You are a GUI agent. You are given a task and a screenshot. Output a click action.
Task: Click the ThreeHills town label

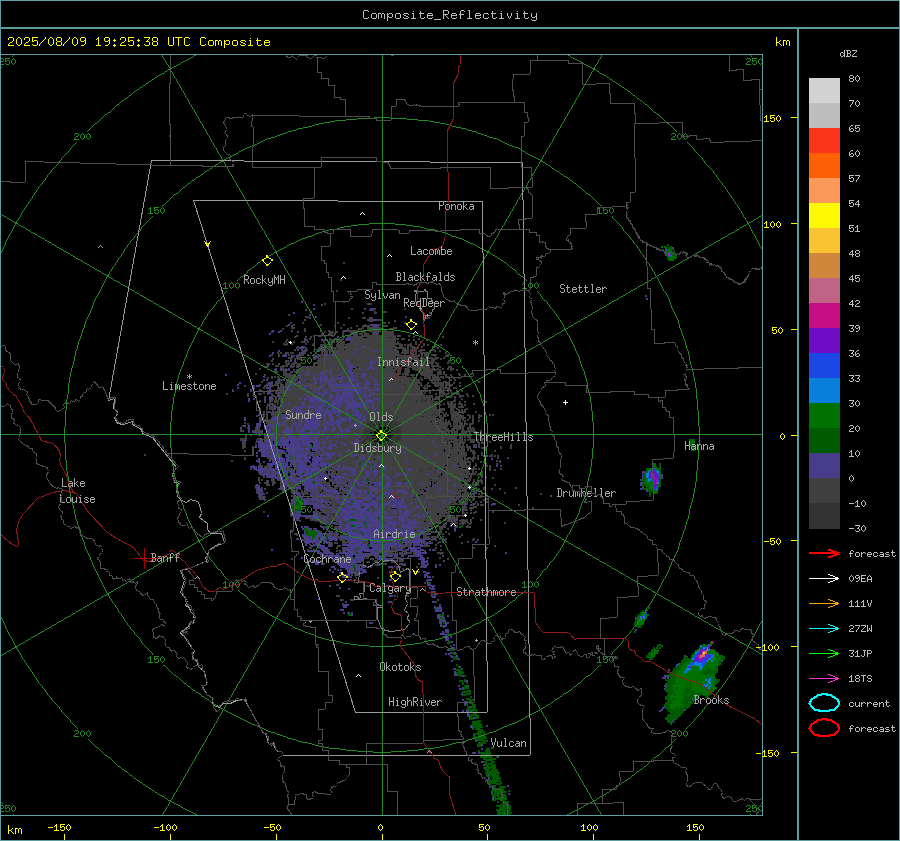[x=503, y=437]
